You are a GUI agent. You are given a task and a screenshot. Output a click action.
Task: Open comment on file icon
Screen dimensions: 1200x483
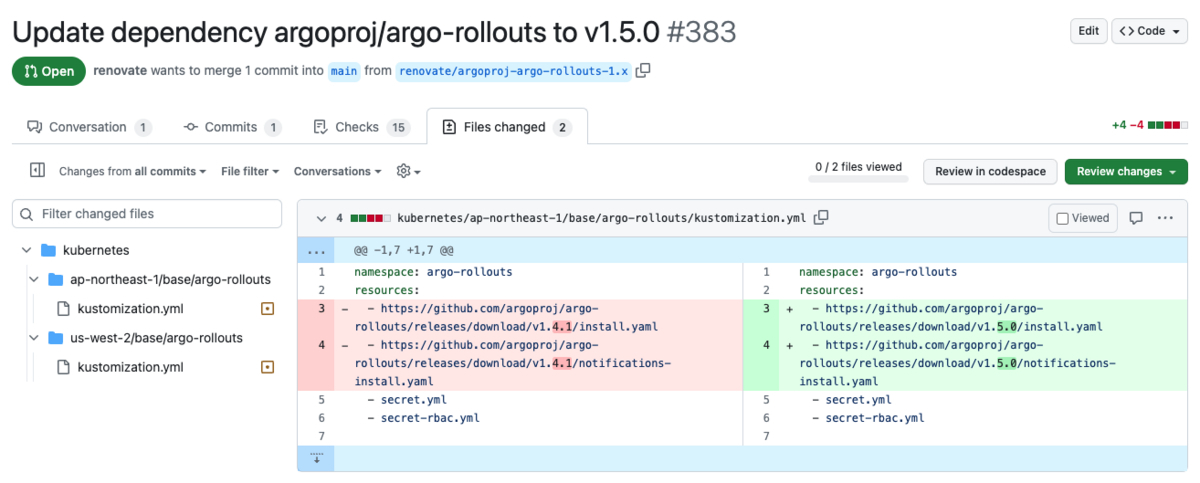(x=1136, y=218)
